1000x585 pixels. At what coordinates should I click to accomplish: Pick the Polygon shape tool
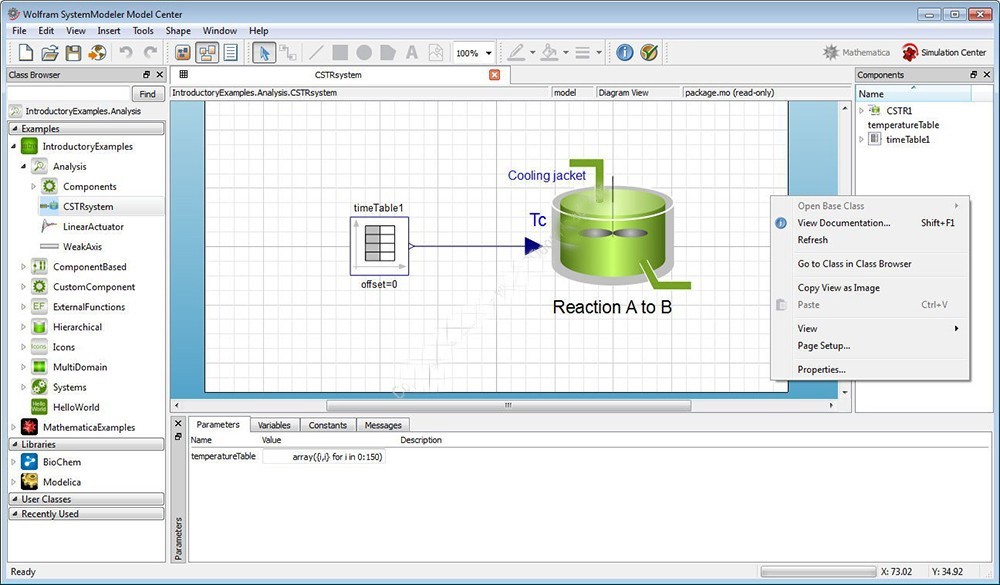pyautogui.click(x=388, y=52)
